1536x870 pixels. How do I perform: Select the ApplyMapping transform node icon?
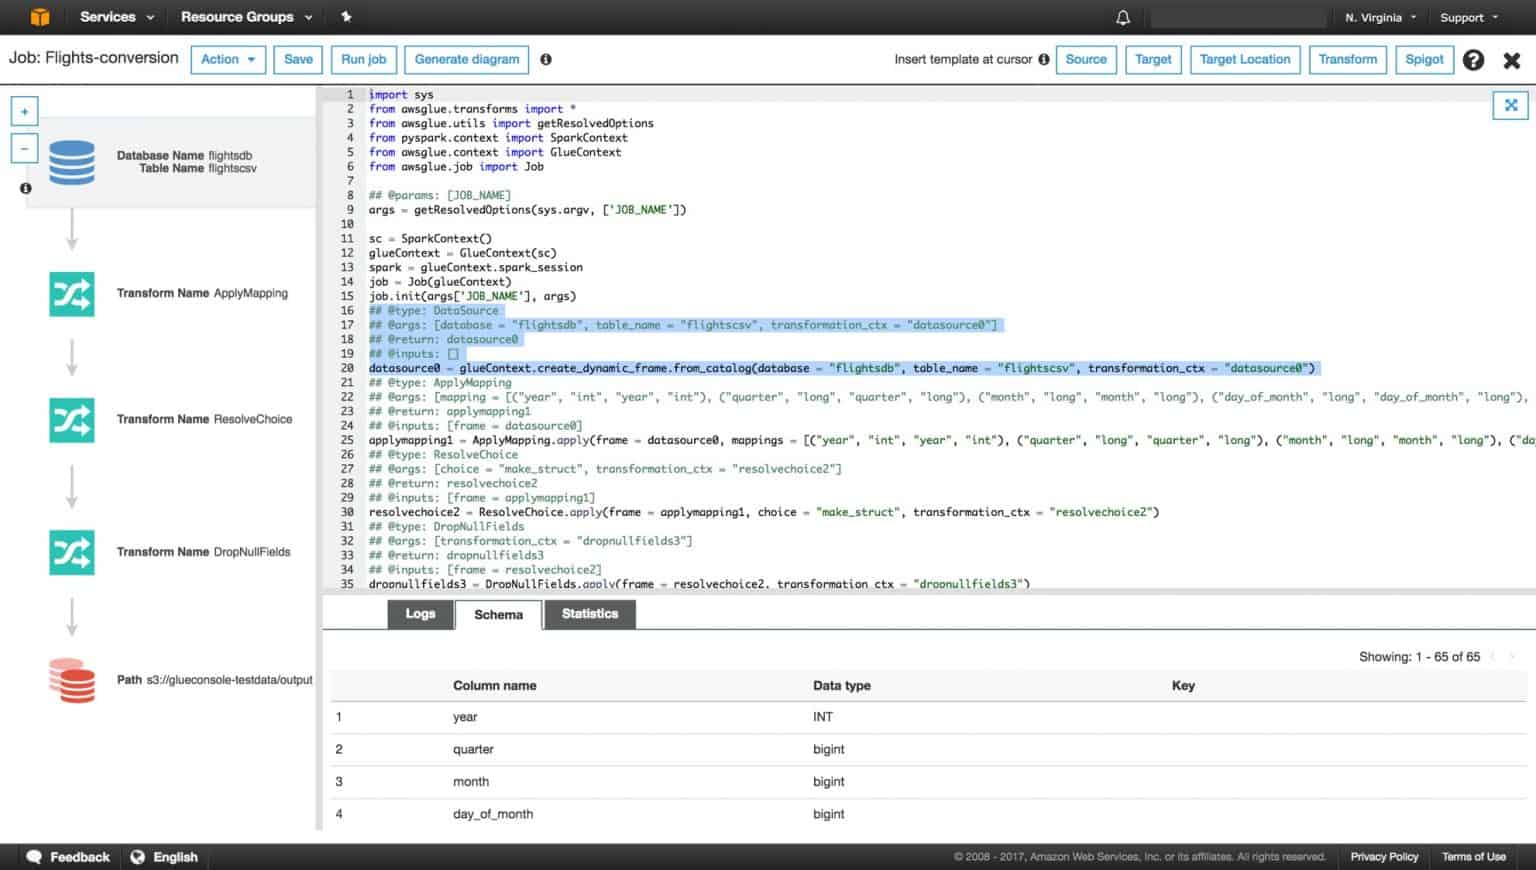tap(71, 293)
